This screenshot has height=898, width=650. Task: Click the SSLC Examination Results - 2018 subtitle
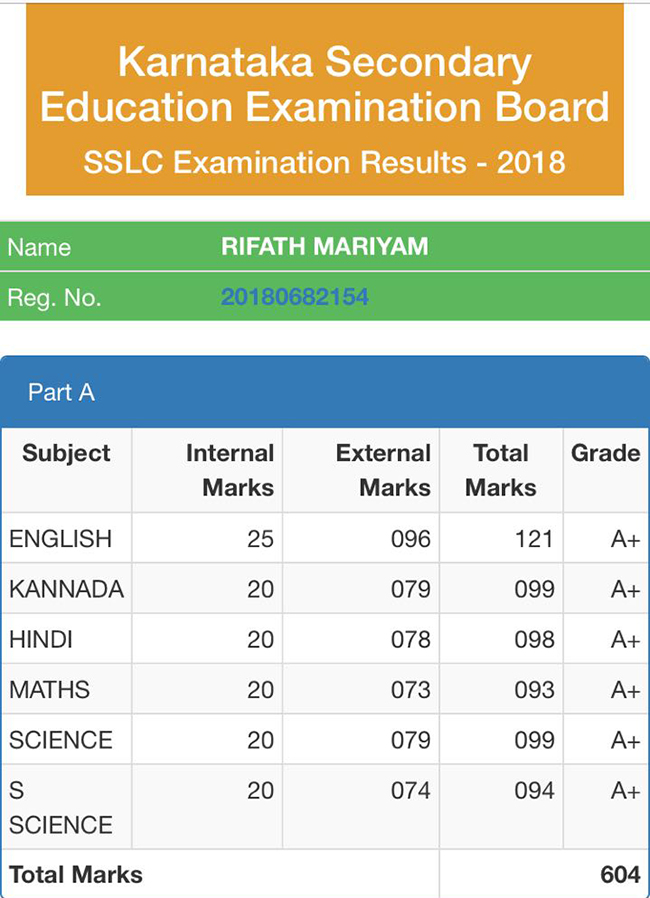(324, 162)
